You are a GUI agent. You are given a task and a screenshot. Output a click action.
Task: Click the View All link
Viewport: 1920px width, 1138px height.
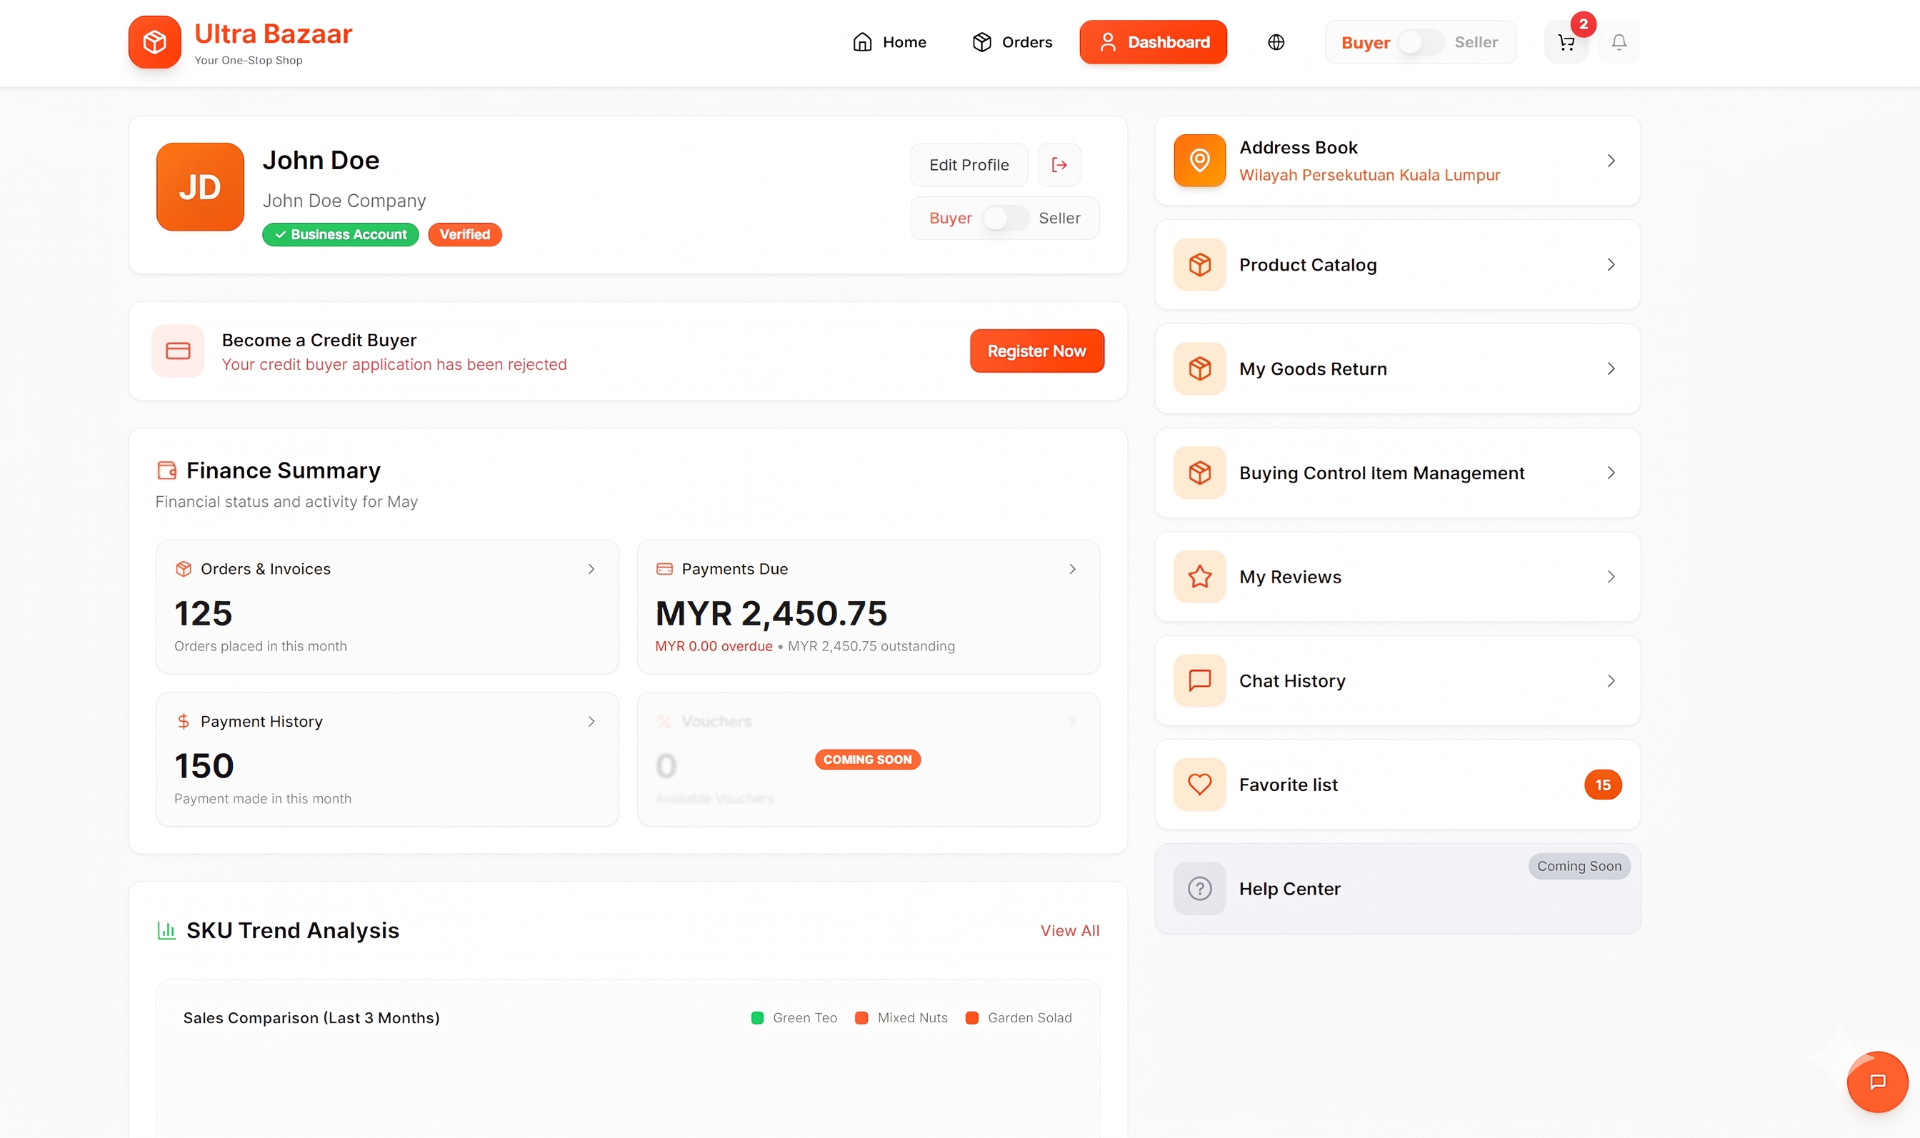1070,931
